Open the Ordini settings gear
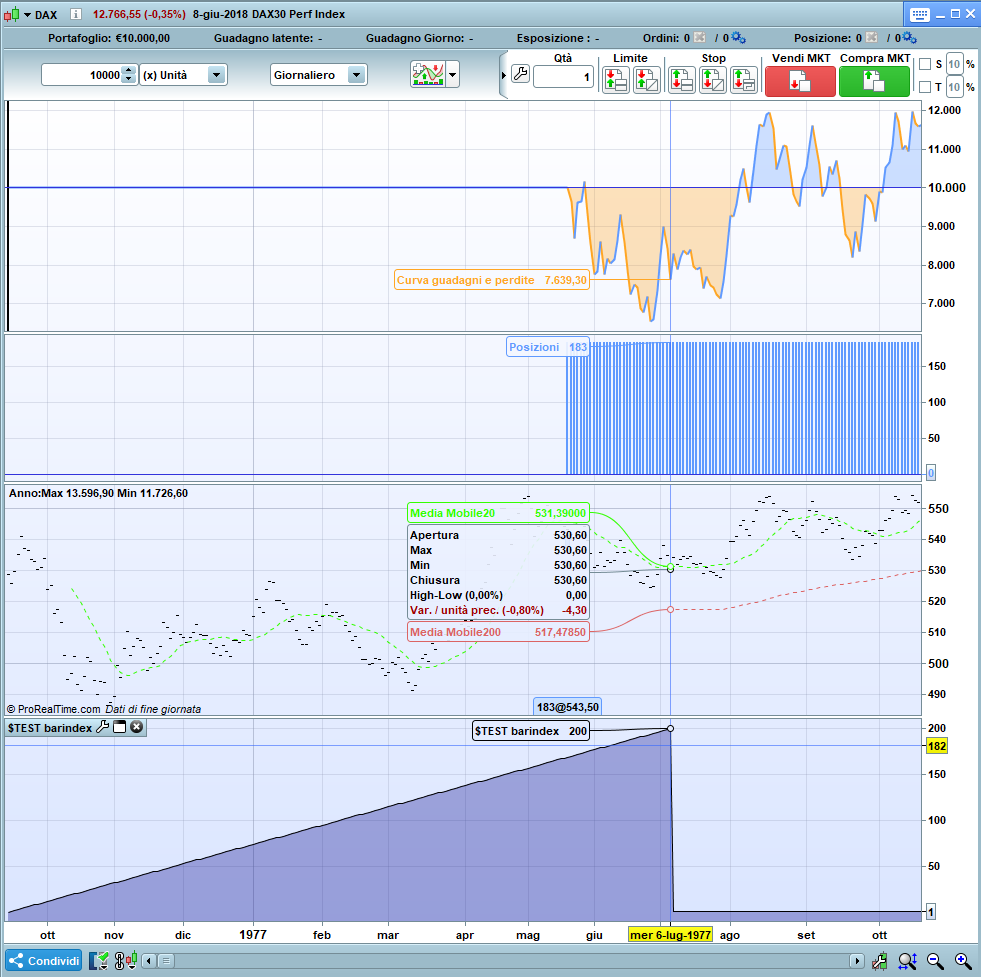The image size is (981, 977). coord(739,38)
